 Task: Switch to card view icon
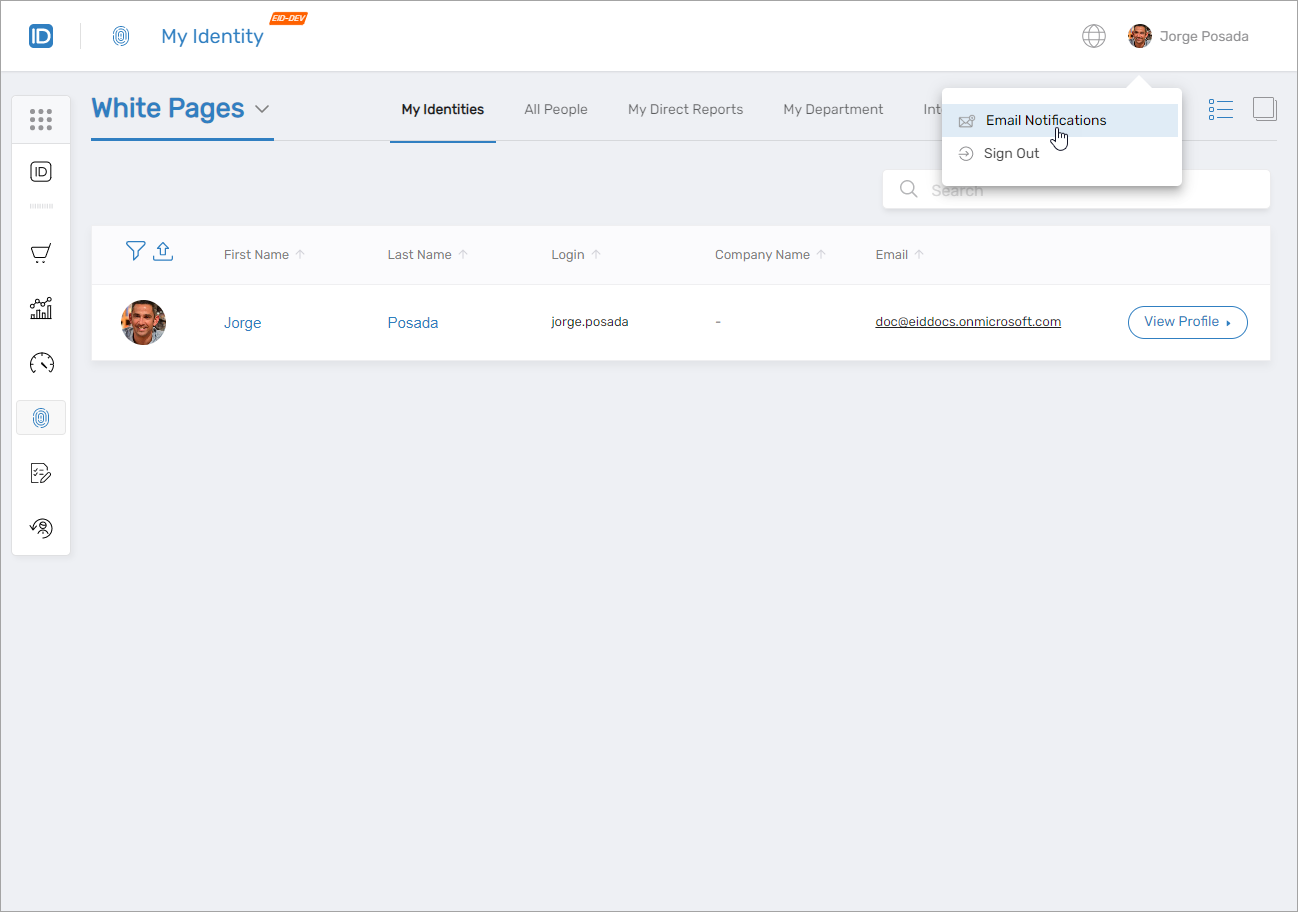pyautogui.click(x=1265, y=109)
